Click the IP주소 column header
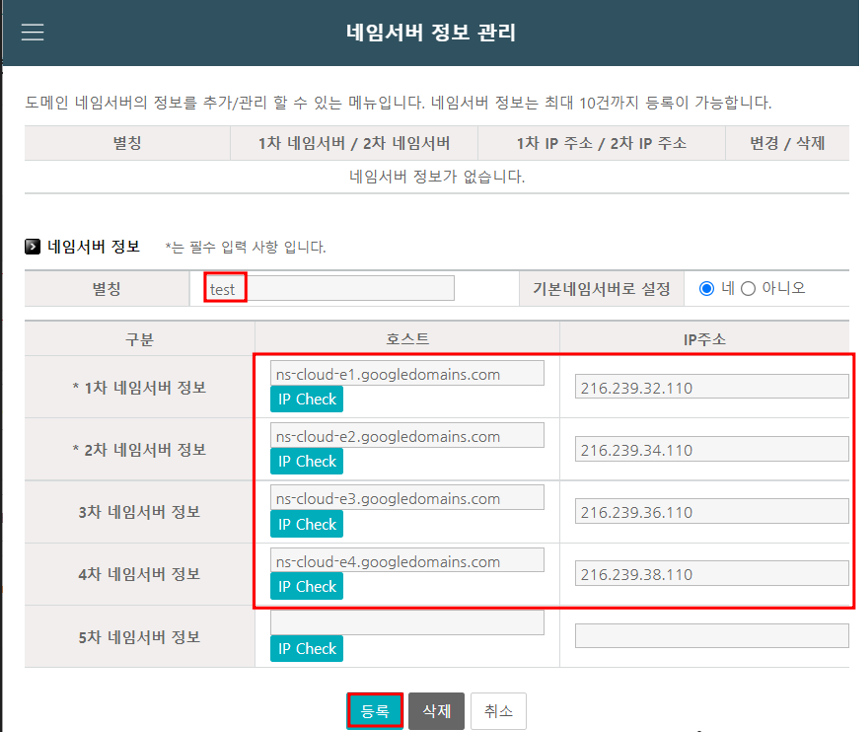859x732 pixels. tap(705, 339)
